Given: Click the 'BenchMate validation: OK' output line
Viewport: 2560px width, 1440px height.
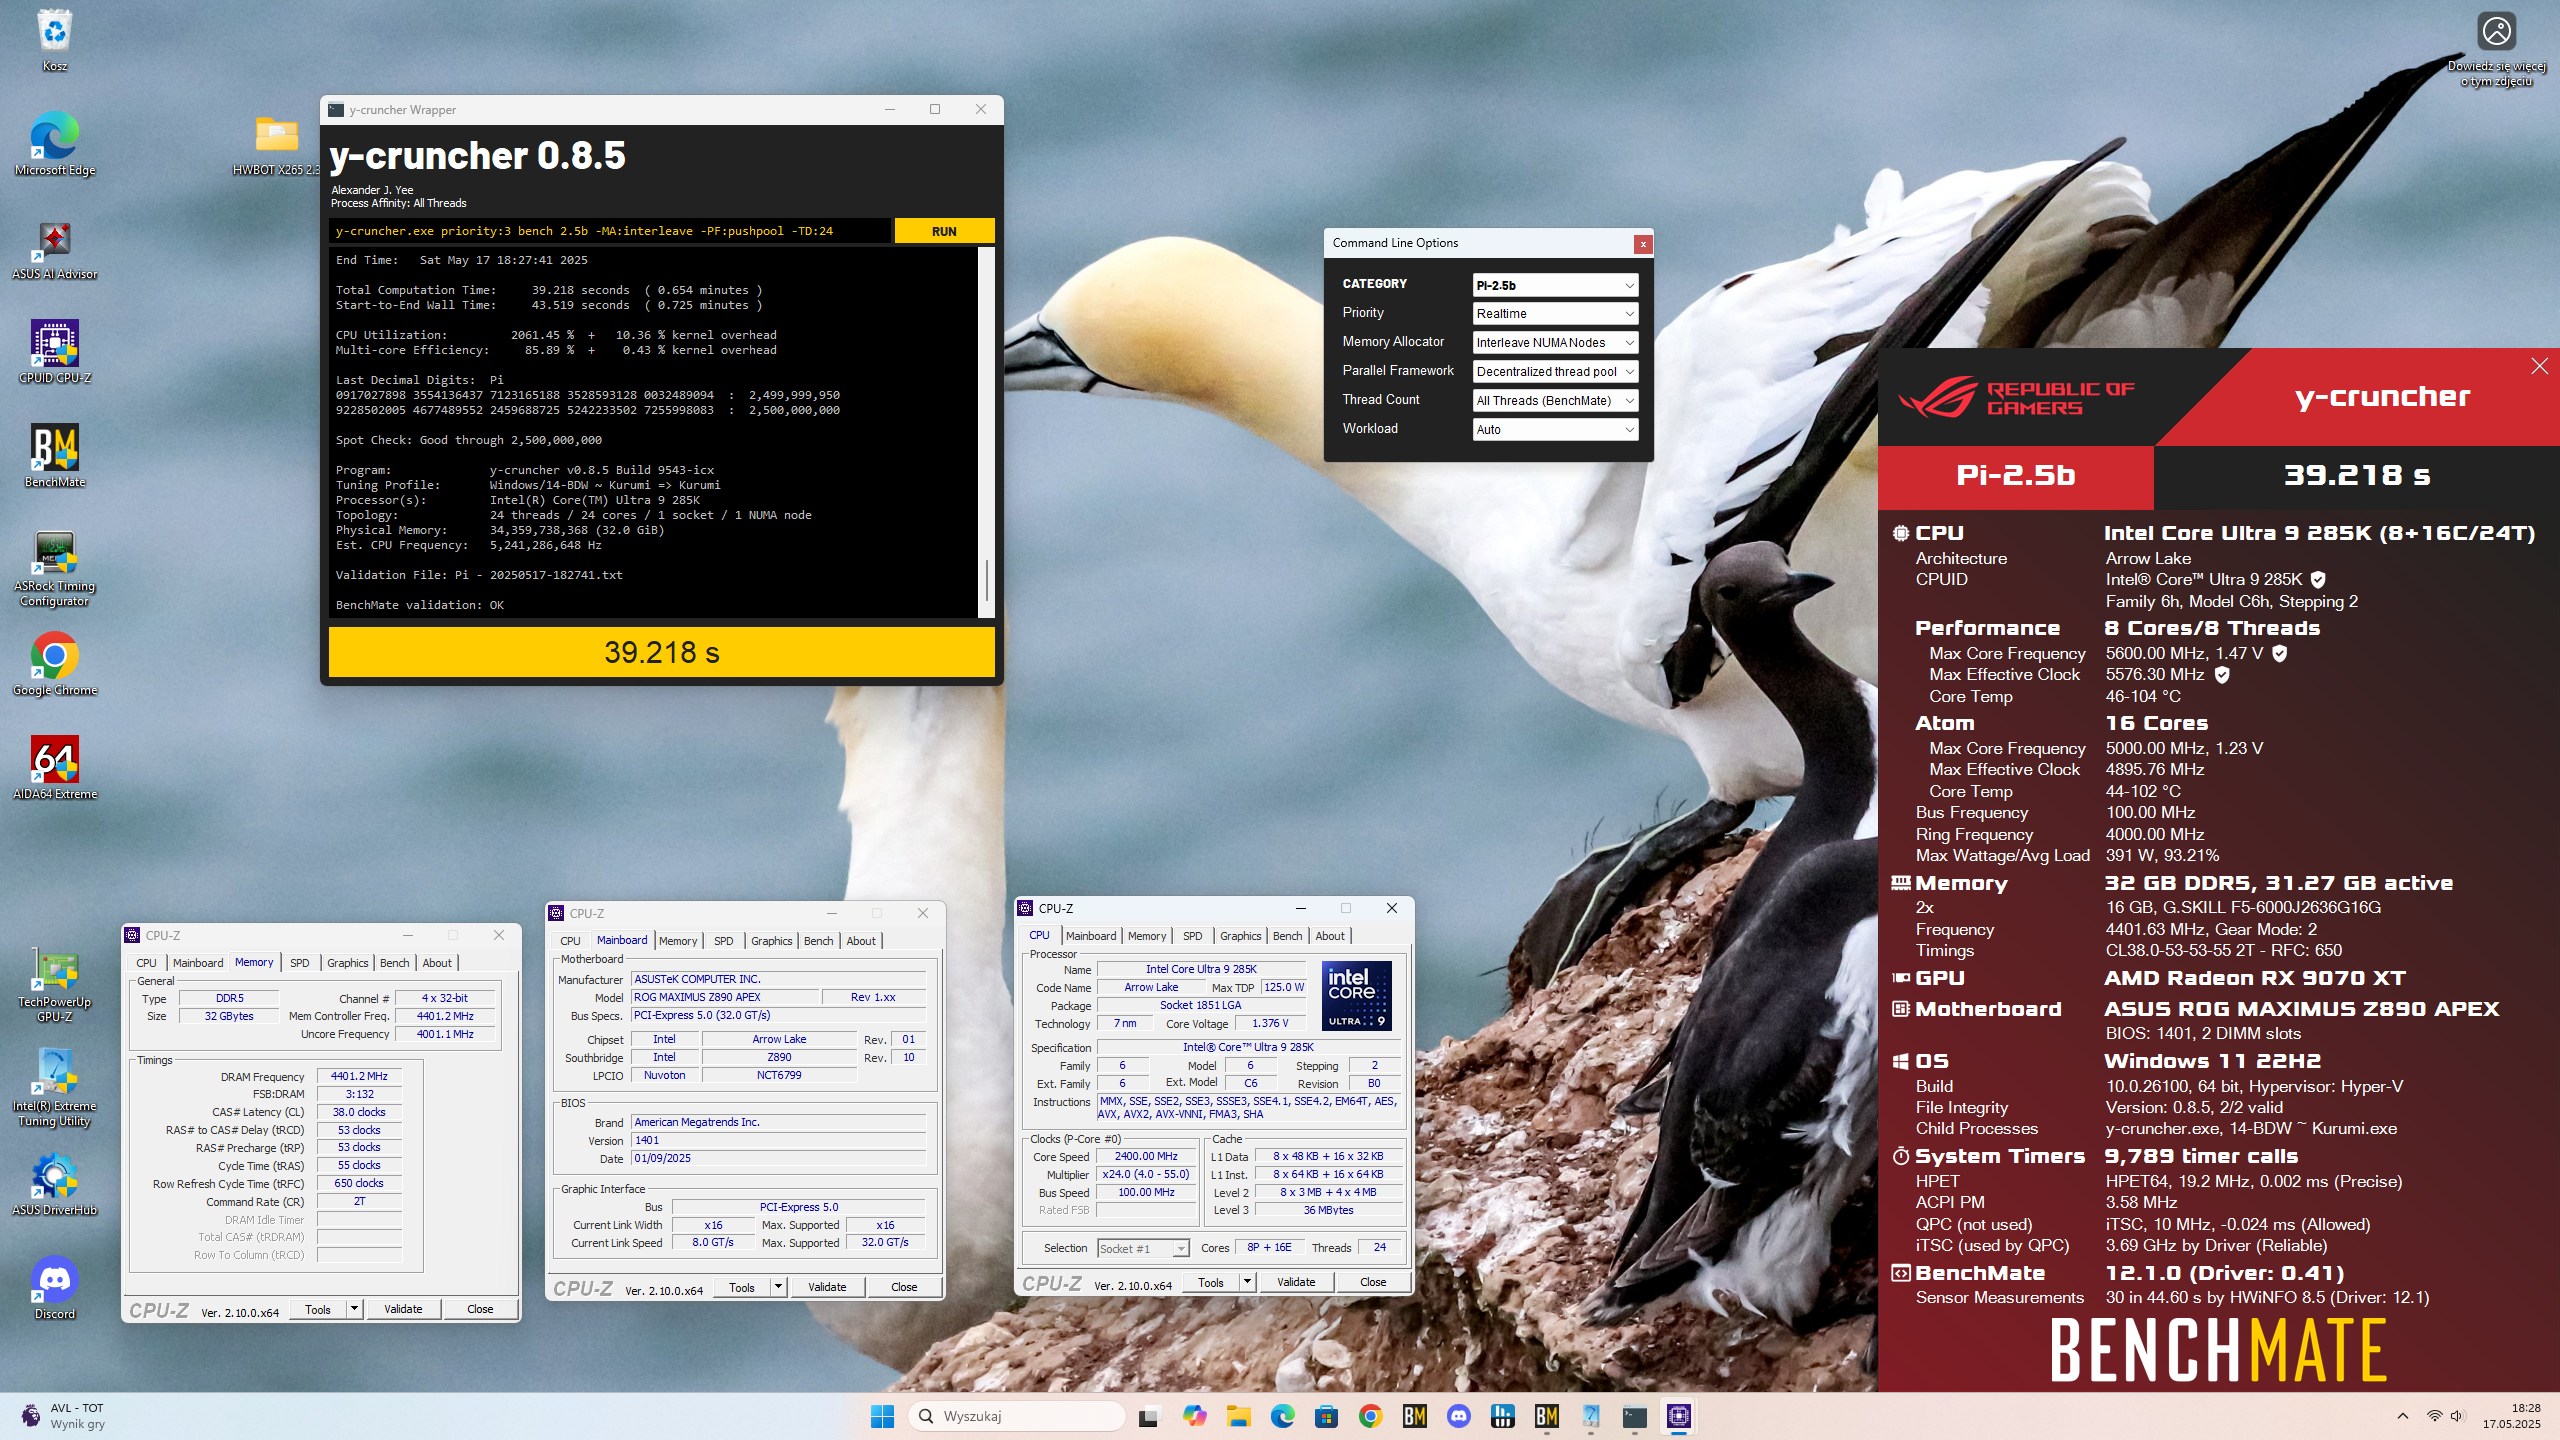Looking at the screenshot, I should pyautogui.click(x=420, y=605).
